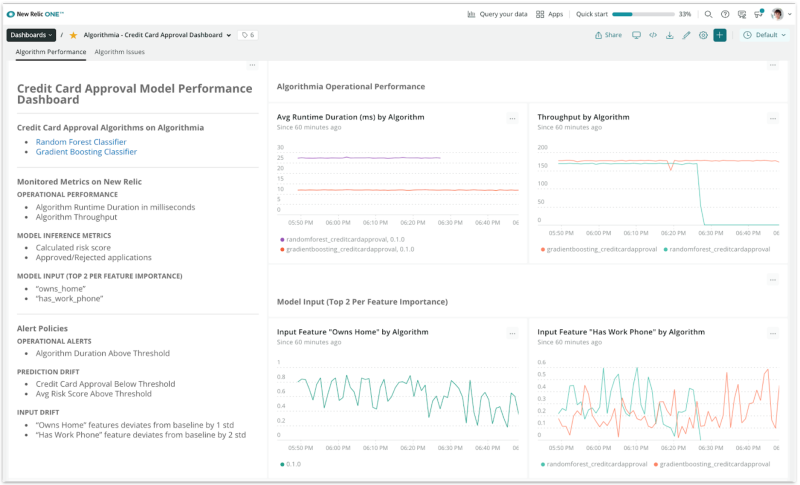800x485 pixels.
Task: Click the Monitored Metrics on New Relic heading
Action: [x=79, y=182]
